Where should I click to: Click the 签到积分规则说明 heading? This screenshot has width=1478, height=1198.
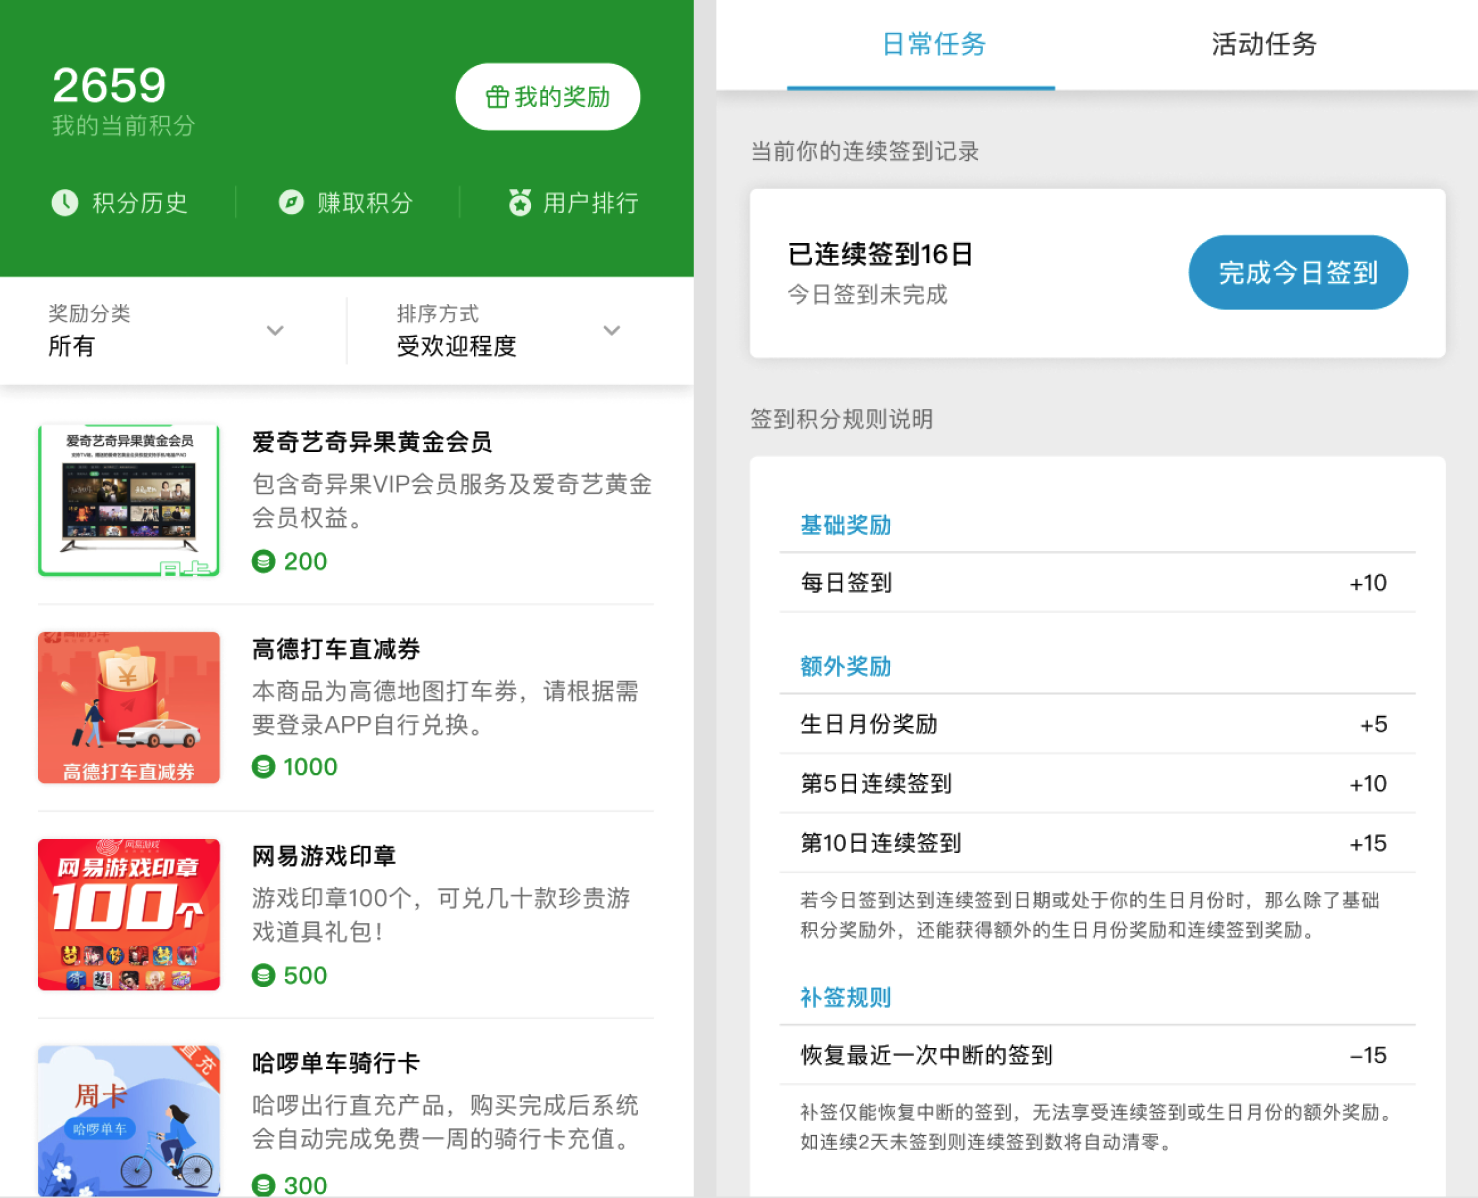click(842, 419)
